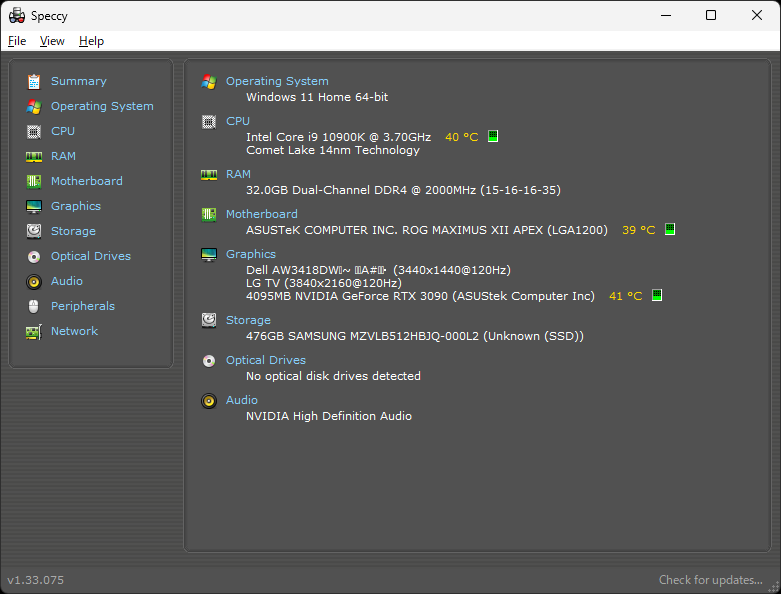Click the Graphics monitor icon in summary panel
The width and height of the screenshot is (781, 594).
(x=209, y=255)
